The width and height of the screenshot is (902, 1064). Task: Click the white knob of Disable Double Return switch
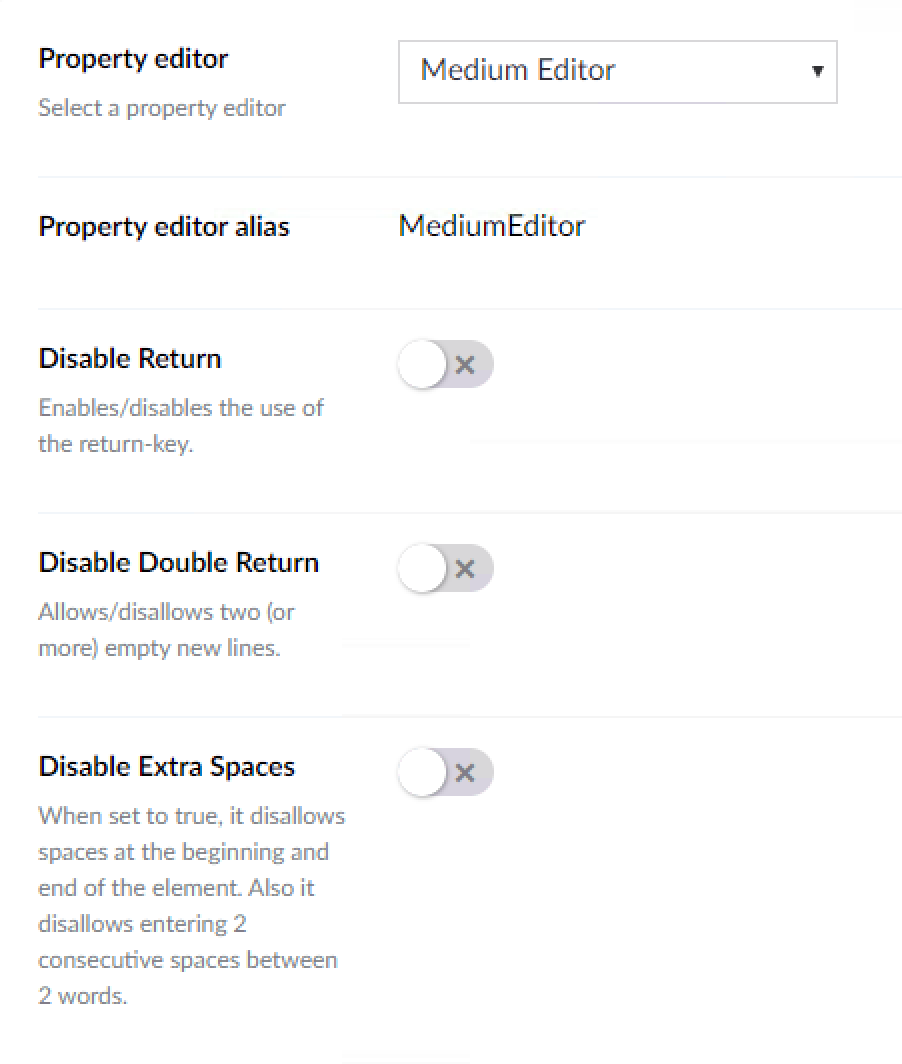click(x=420, y=568)
